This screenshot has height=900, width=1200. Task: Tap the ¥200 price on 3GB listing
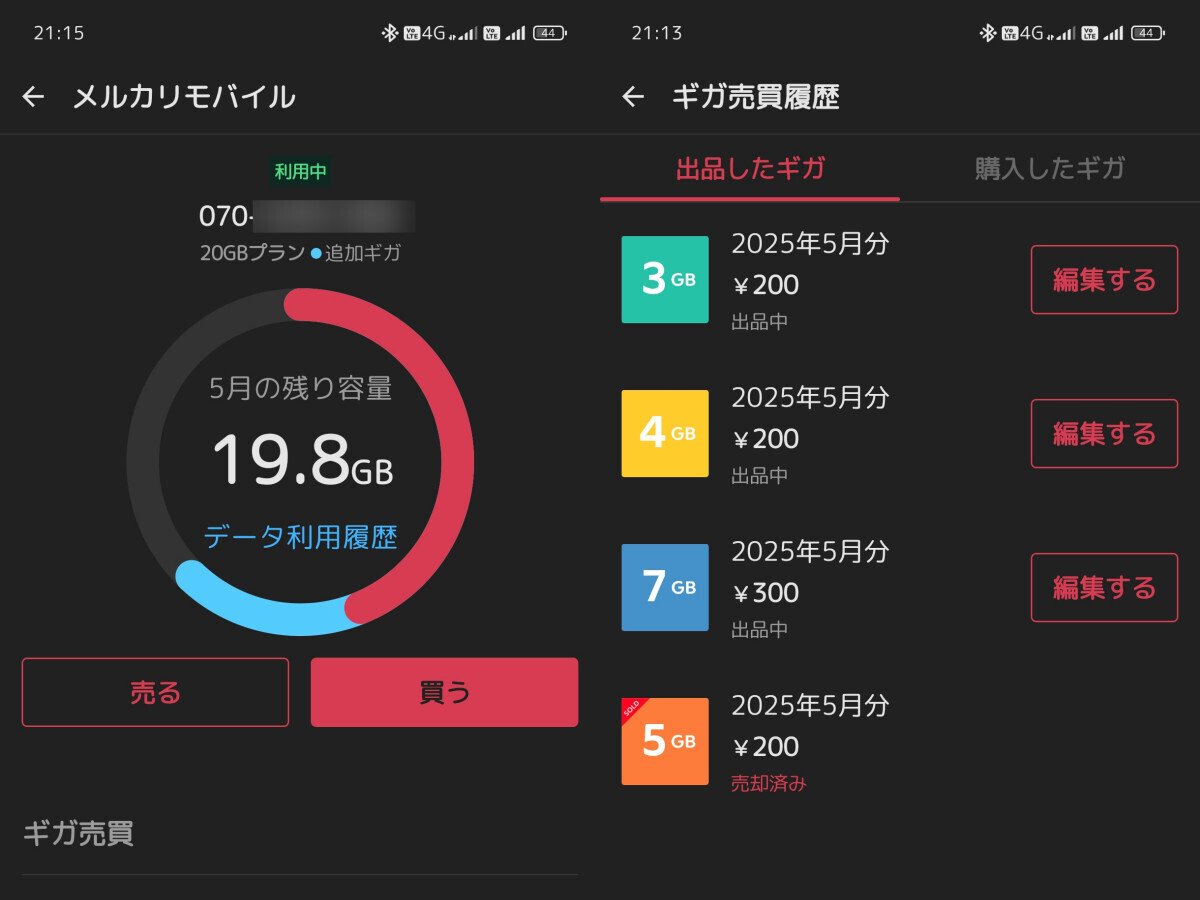tap(766, 285)
